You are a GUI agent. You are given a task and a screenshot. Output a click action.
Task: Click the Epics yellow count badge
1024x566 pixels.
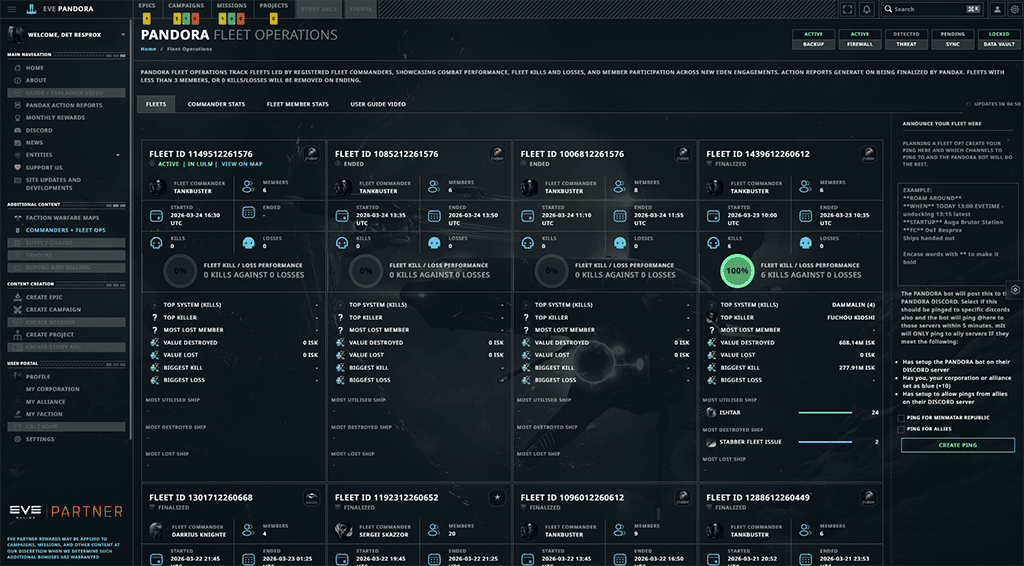tap(146, 18)
